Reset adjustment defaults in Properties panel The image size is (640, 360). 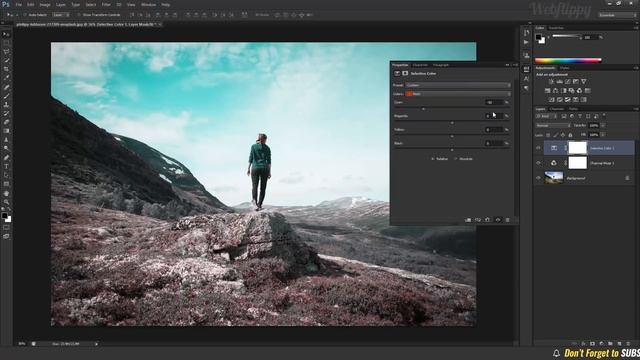[x=487, y=220]
